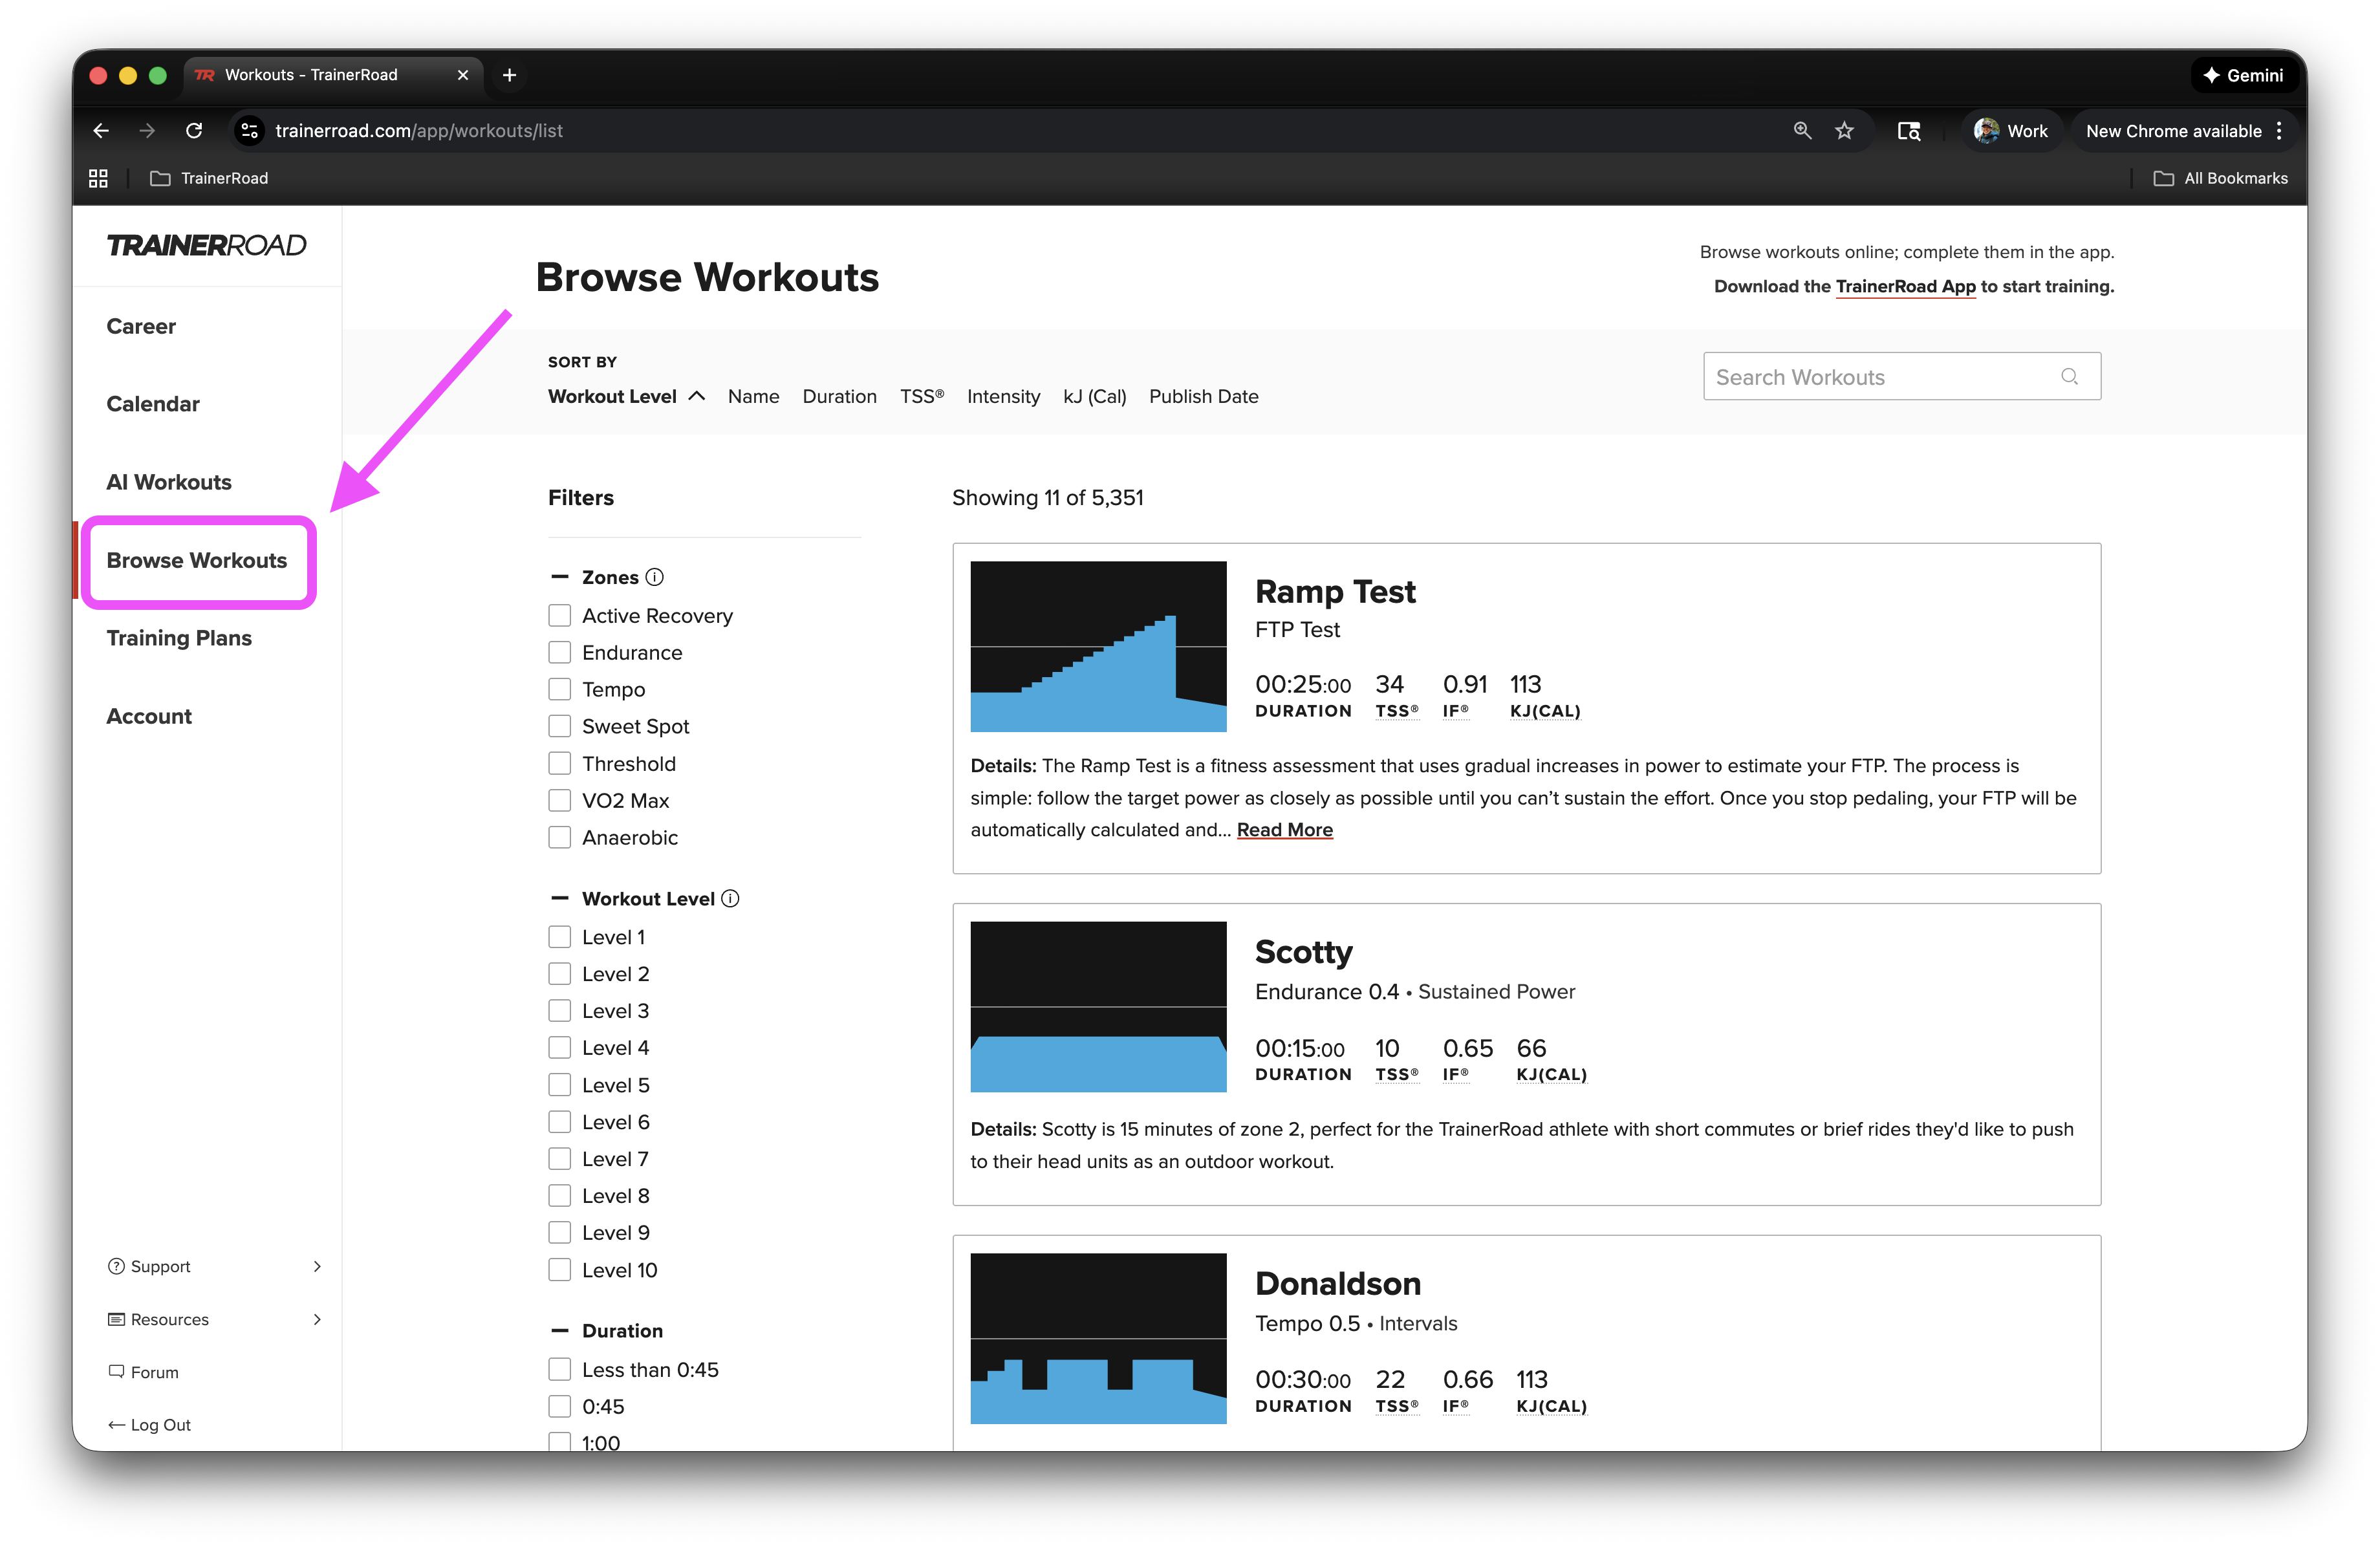Viewport: 2380px width, 1547px height.
Task: Open Training Plans
Action: pyautogui.click(x=179, y=638)
